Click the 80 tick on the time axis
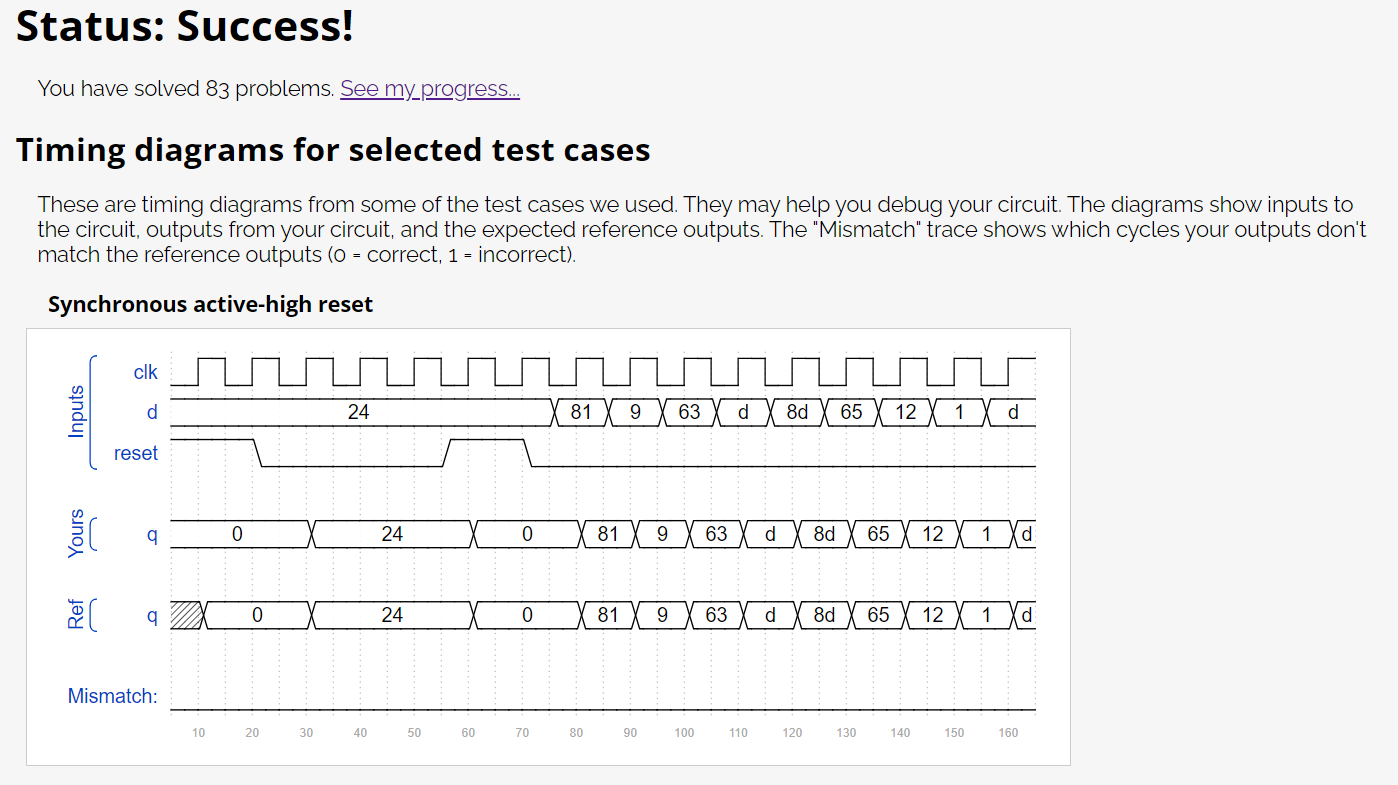This screenshot has height=785, width=1398. pyautogui.click(x=576, y=733)
